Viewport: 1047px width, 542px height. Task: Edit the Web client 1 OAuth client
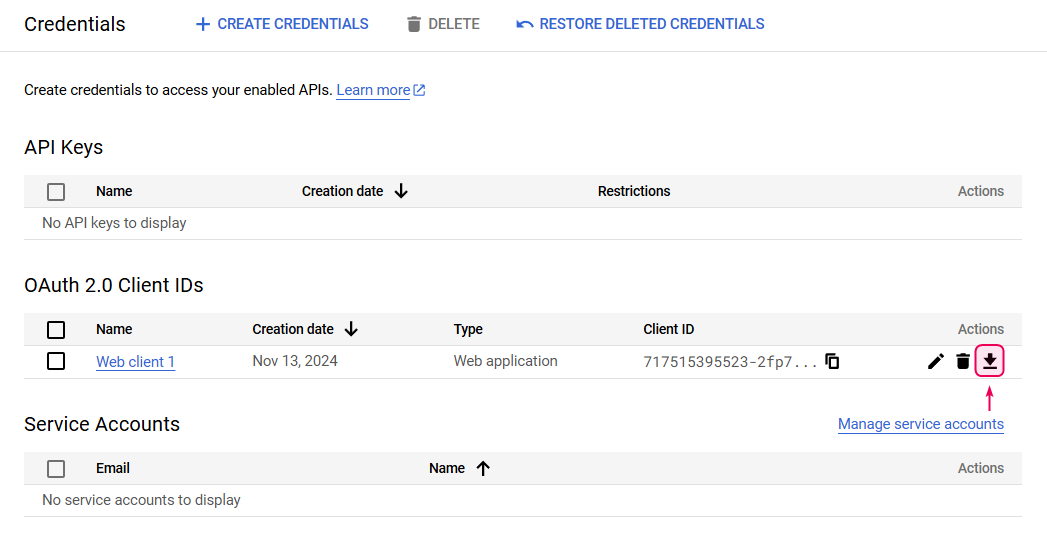935,361
